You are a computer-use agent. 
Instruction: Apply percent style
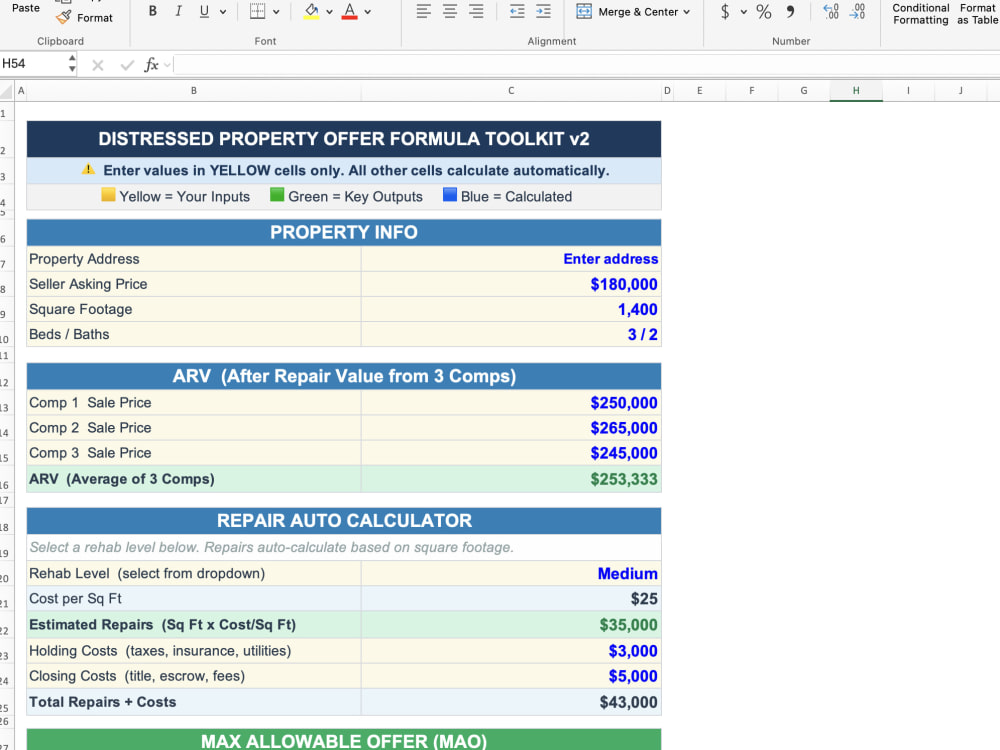pos(764,11)
